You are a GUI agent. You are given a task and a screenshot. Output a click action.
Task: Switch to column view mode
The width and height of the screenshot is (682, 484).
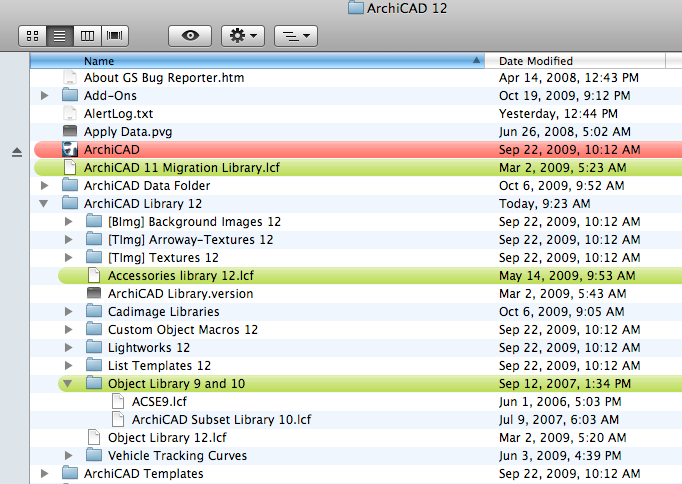[x=87, y=36]
